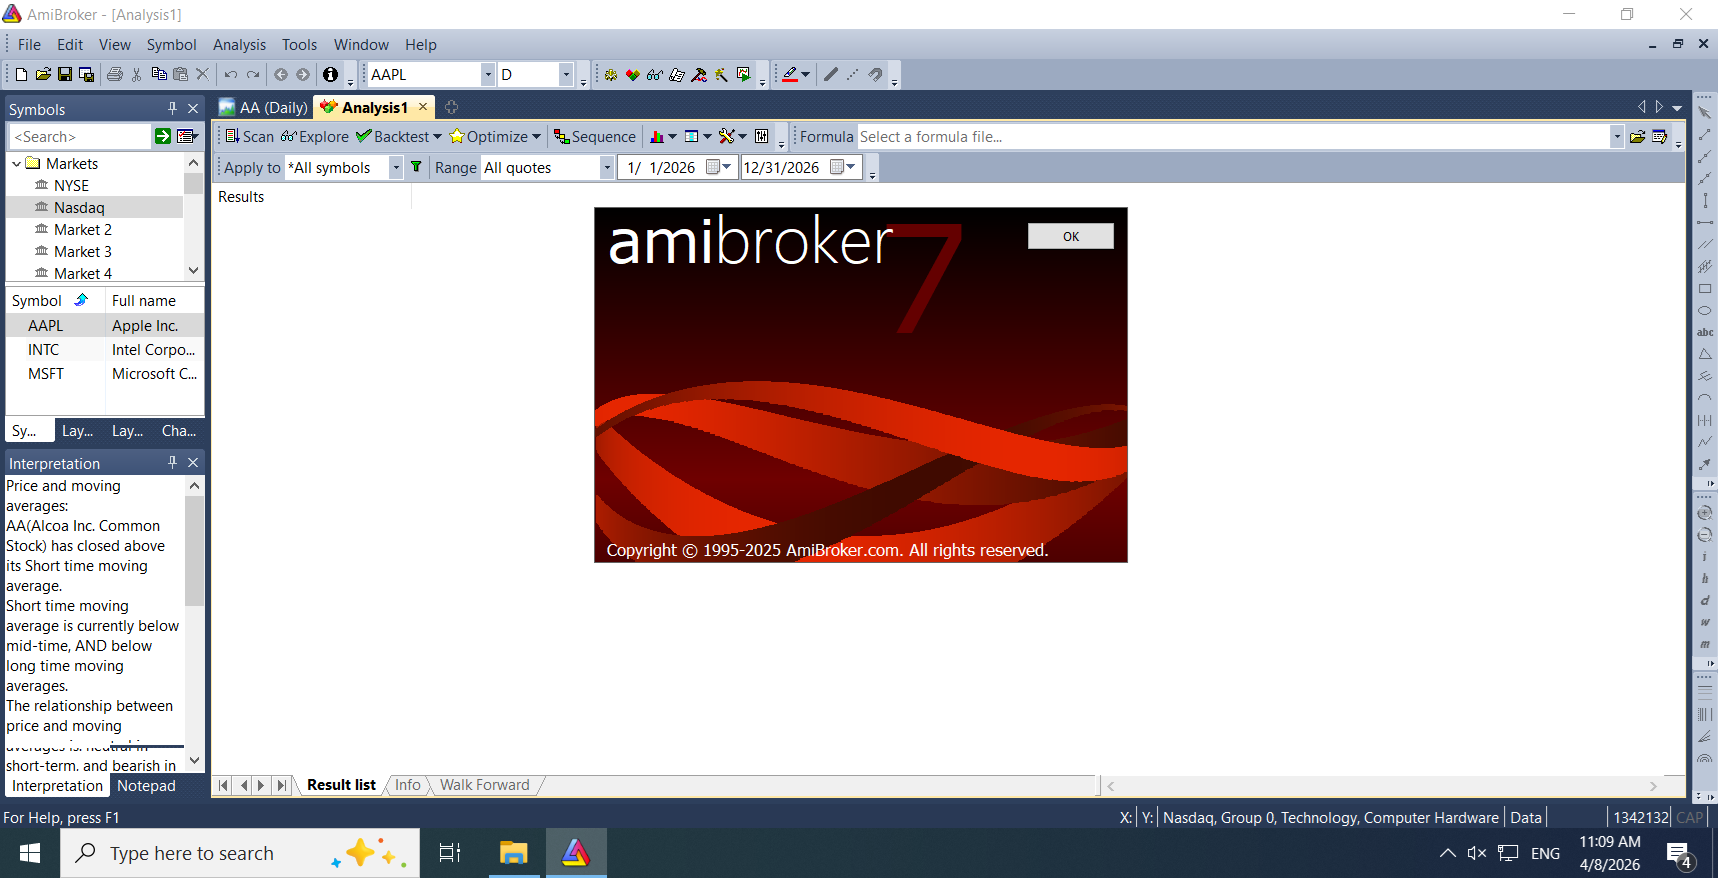Click the Open file folder icon

(43, 74)
